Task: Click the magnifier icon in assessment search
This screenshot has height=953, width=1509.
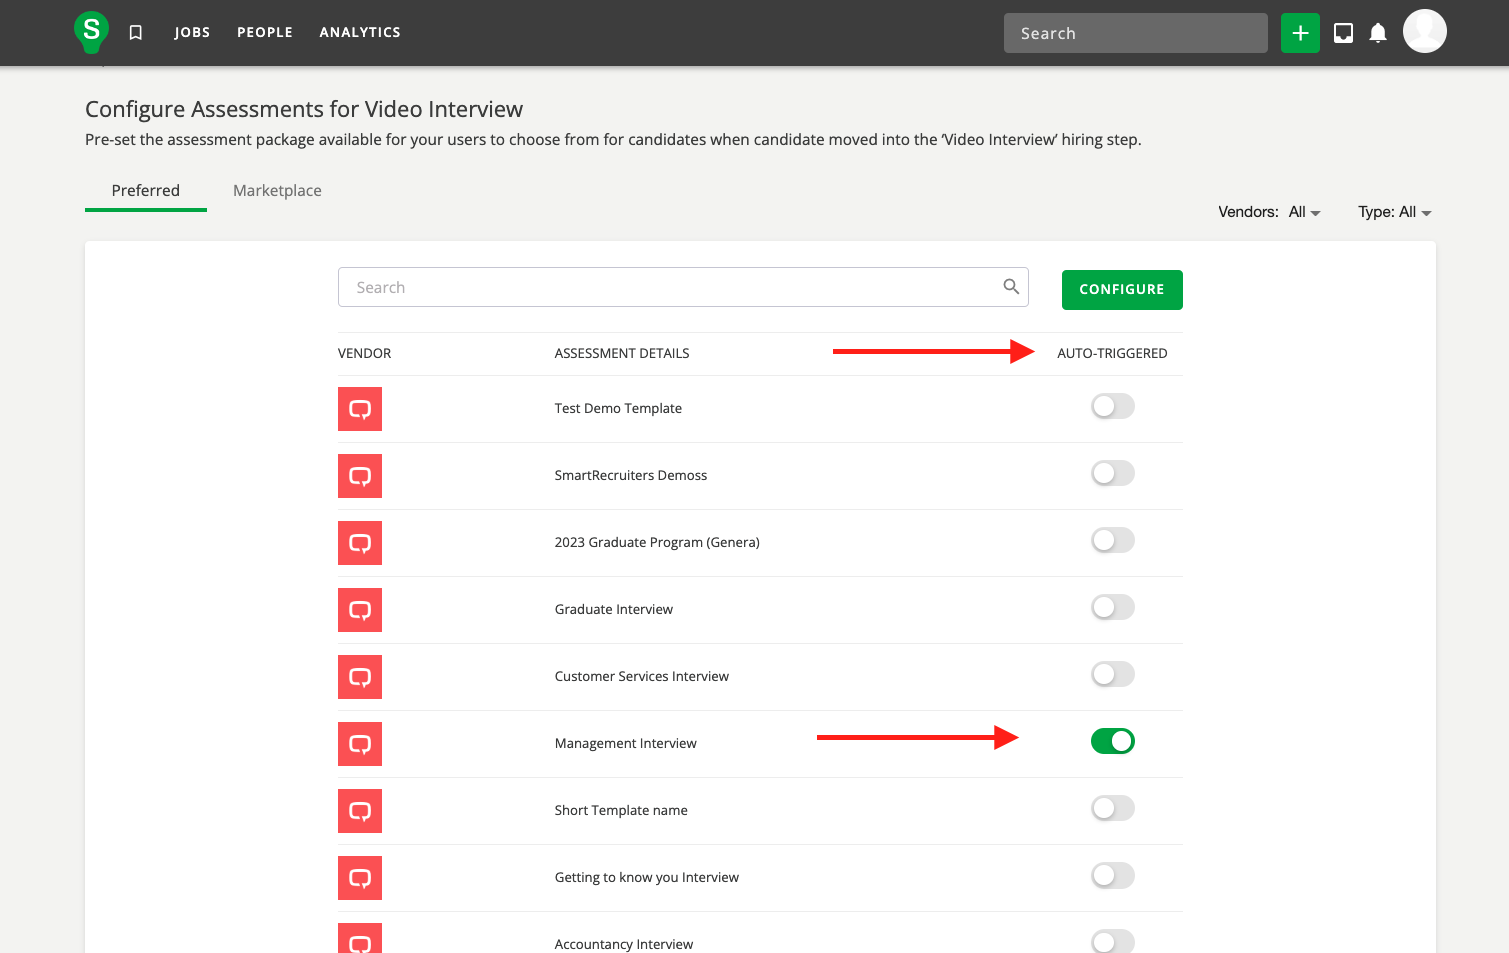Action: [x=1011, y=287]
